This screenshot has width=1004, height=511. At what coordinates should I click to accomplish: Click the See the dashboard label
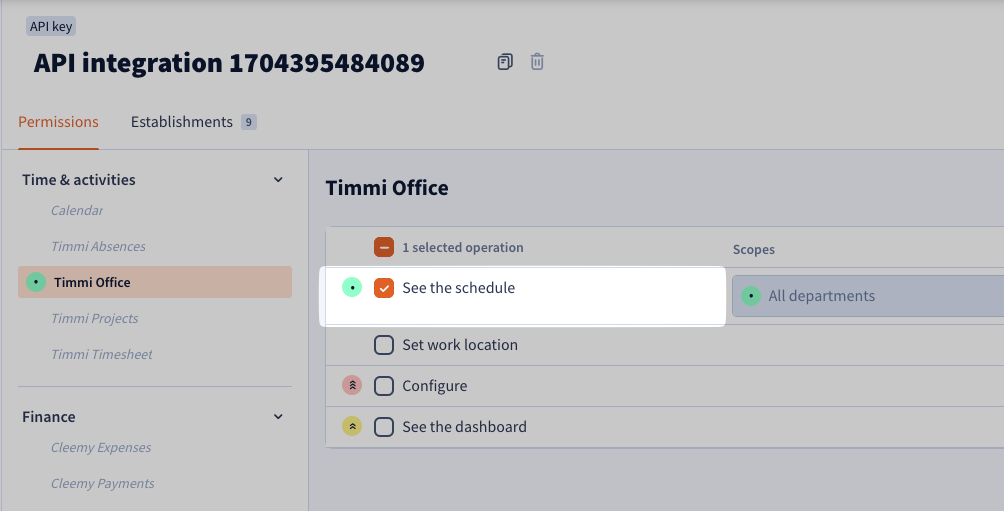point(464,426)
